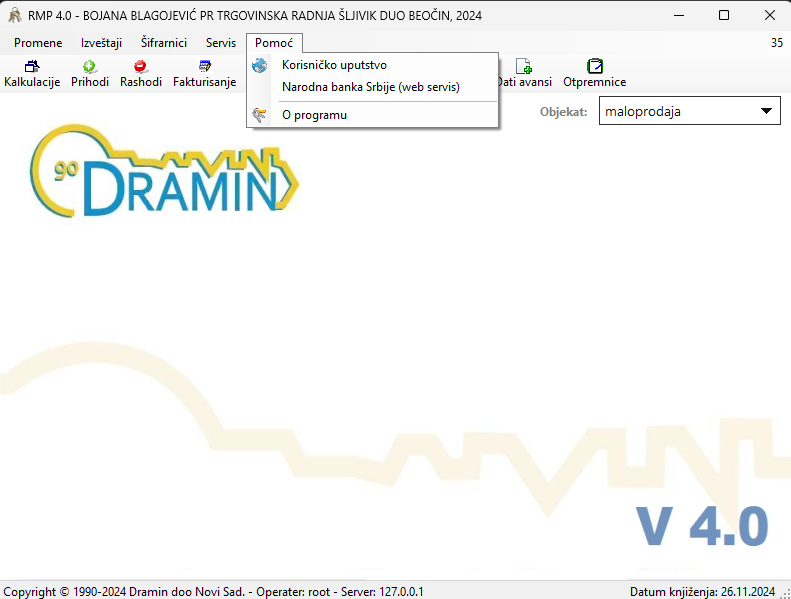The height and width of the screenshot is (599, 791).
Task: Open Fakturisanje toolbar icon
Action: tap(205, 66)
